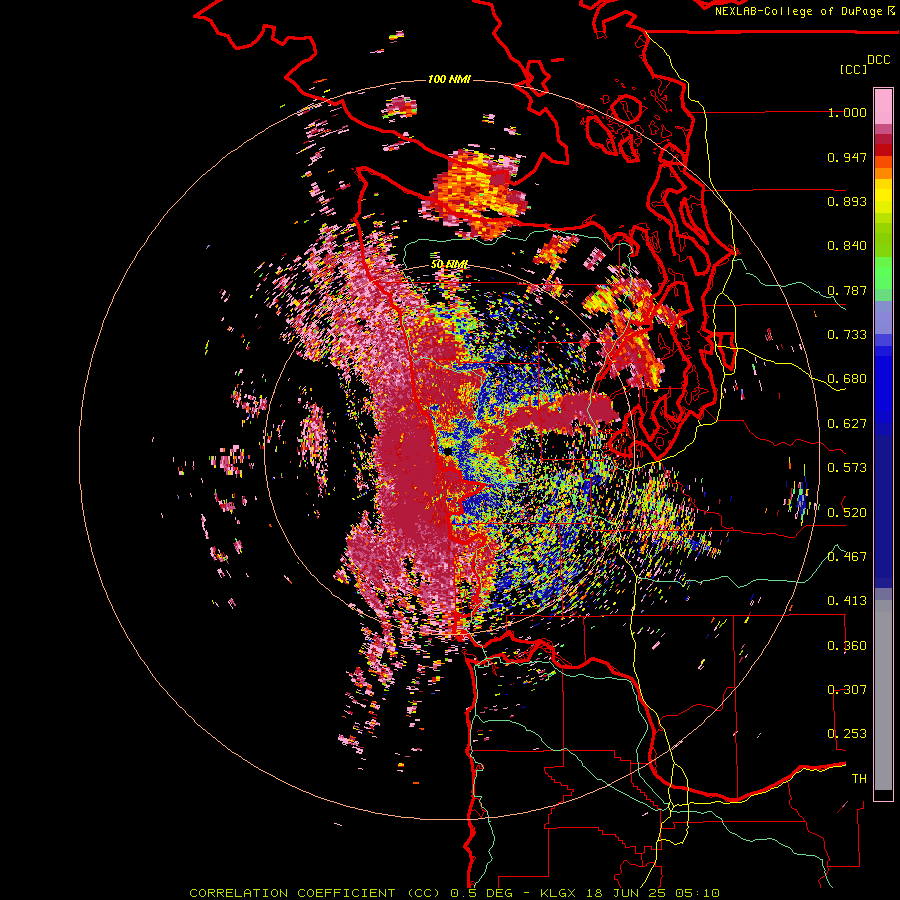Click the 0.733 scale label
900x900 pixels.
pyautogui.click(x=847, y=335)
